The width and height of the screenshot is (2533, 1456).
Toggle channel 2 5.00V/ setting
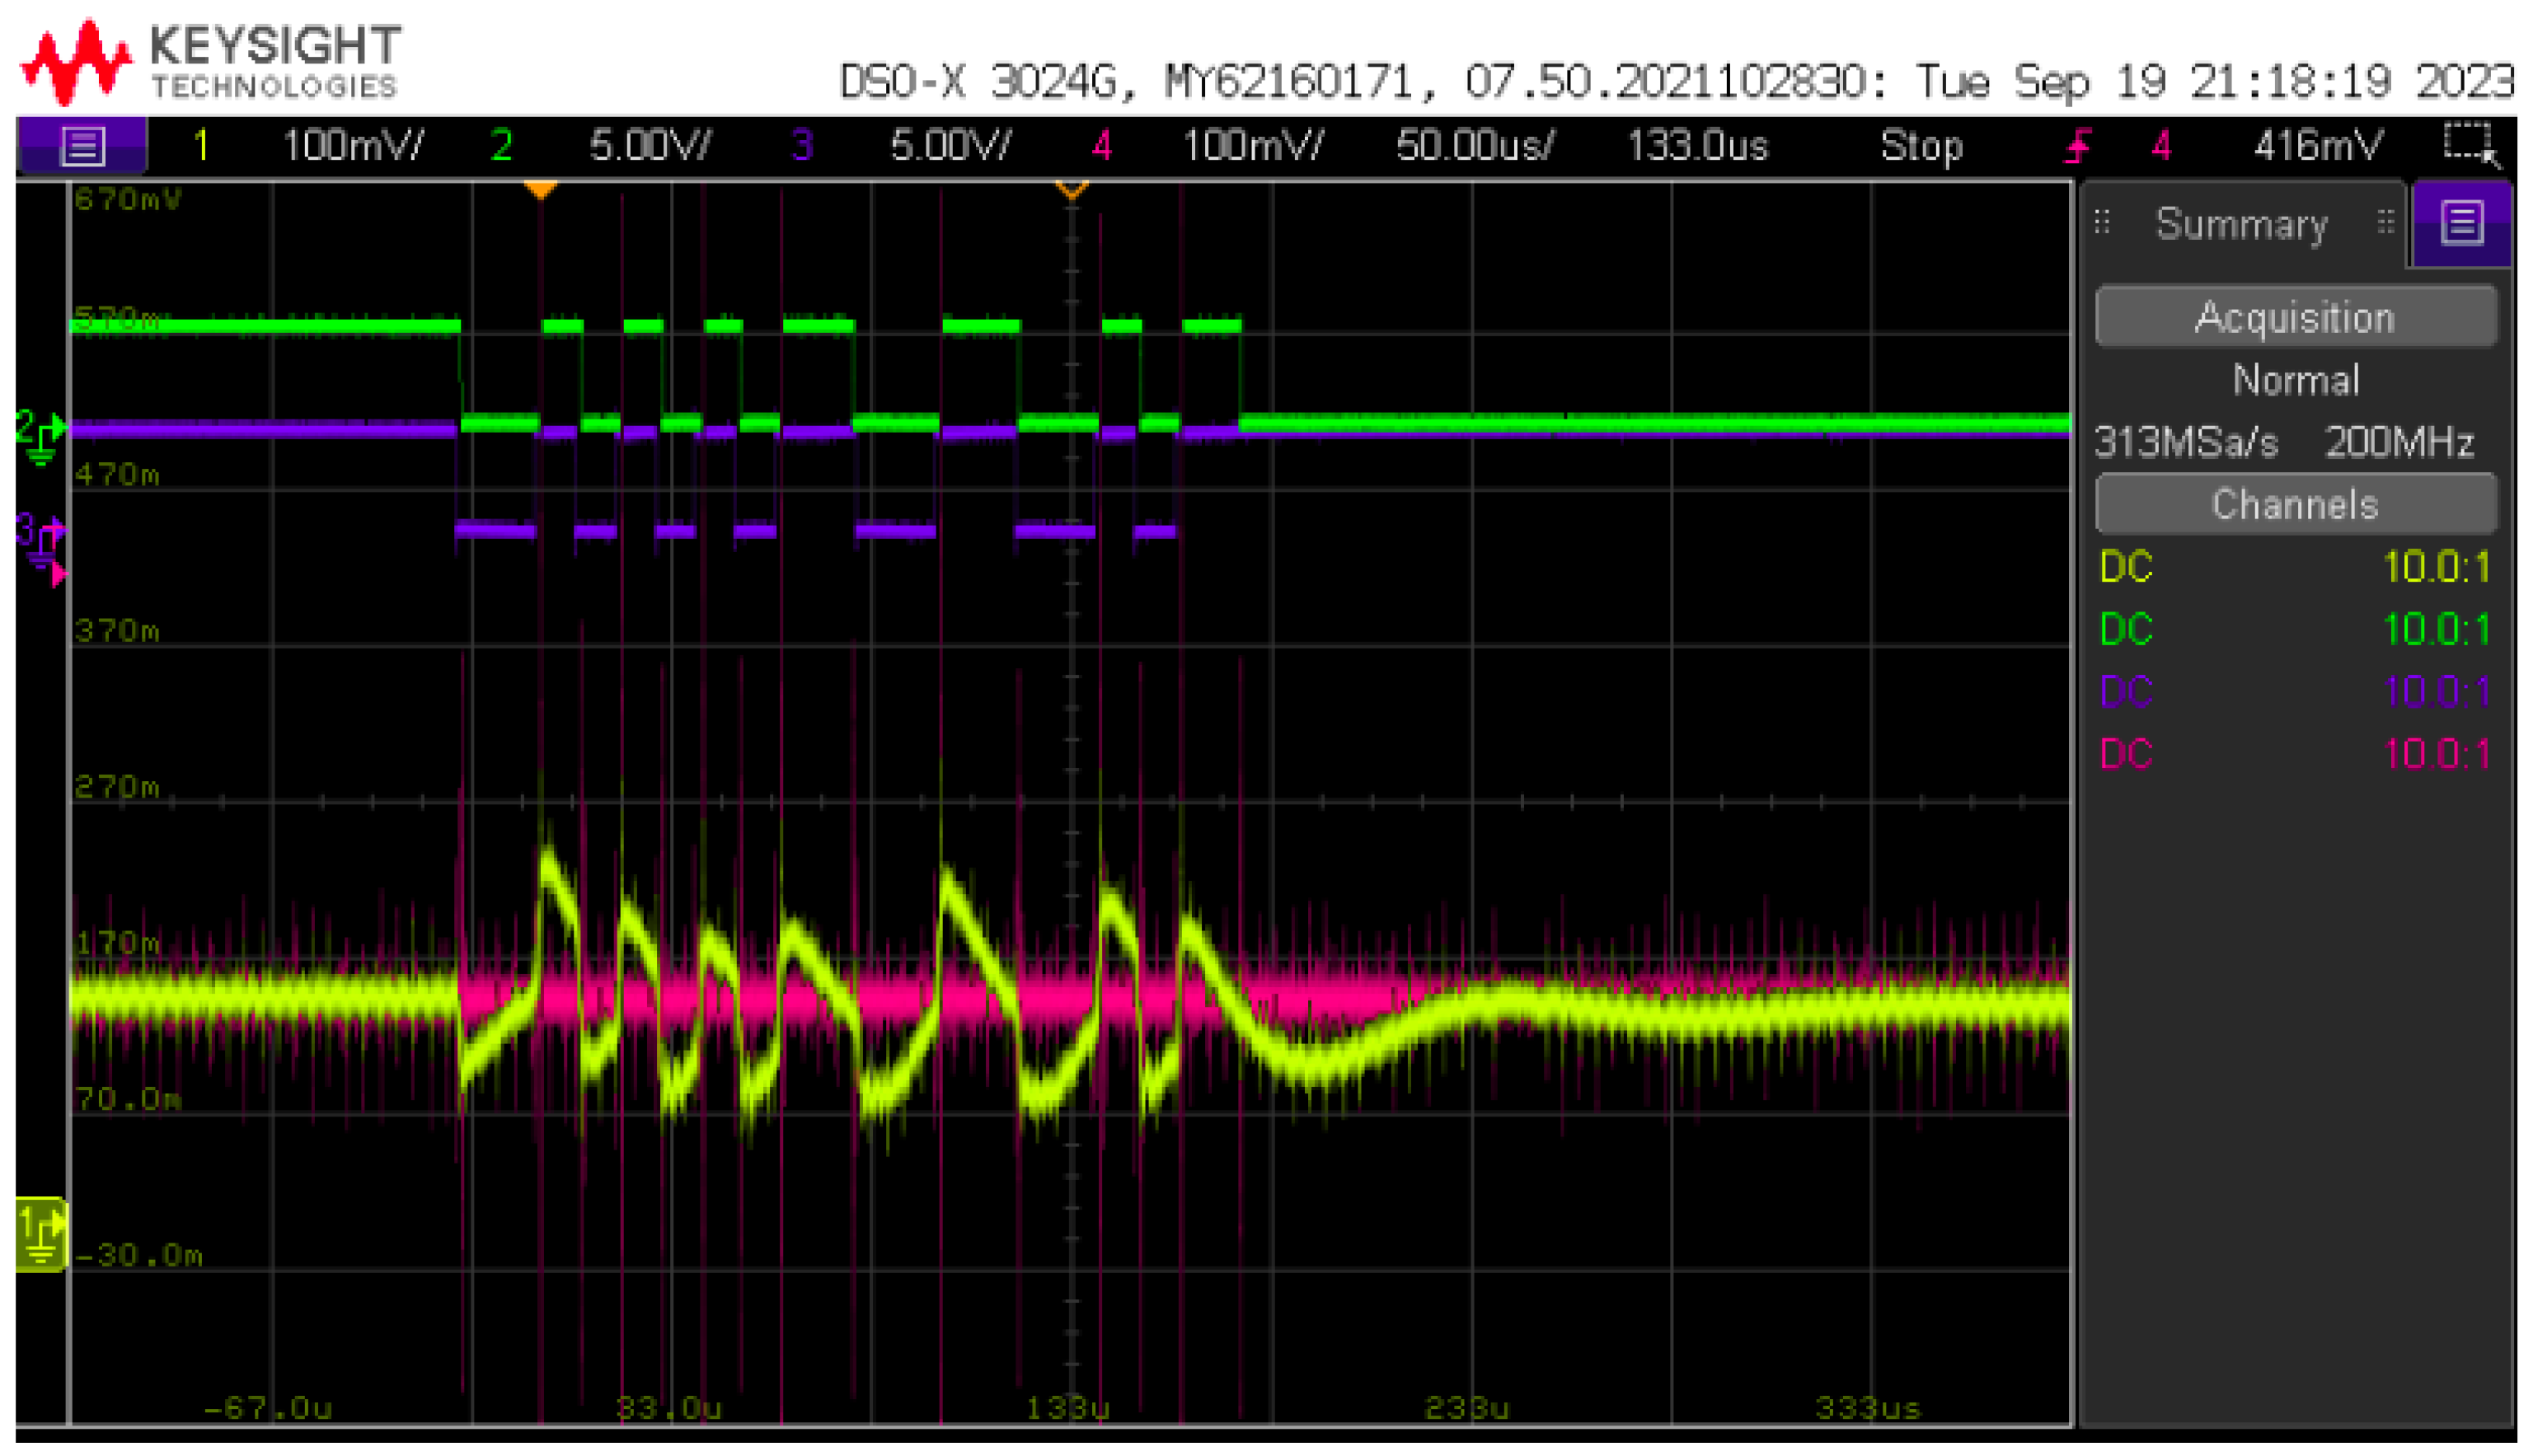click(650, 146)
